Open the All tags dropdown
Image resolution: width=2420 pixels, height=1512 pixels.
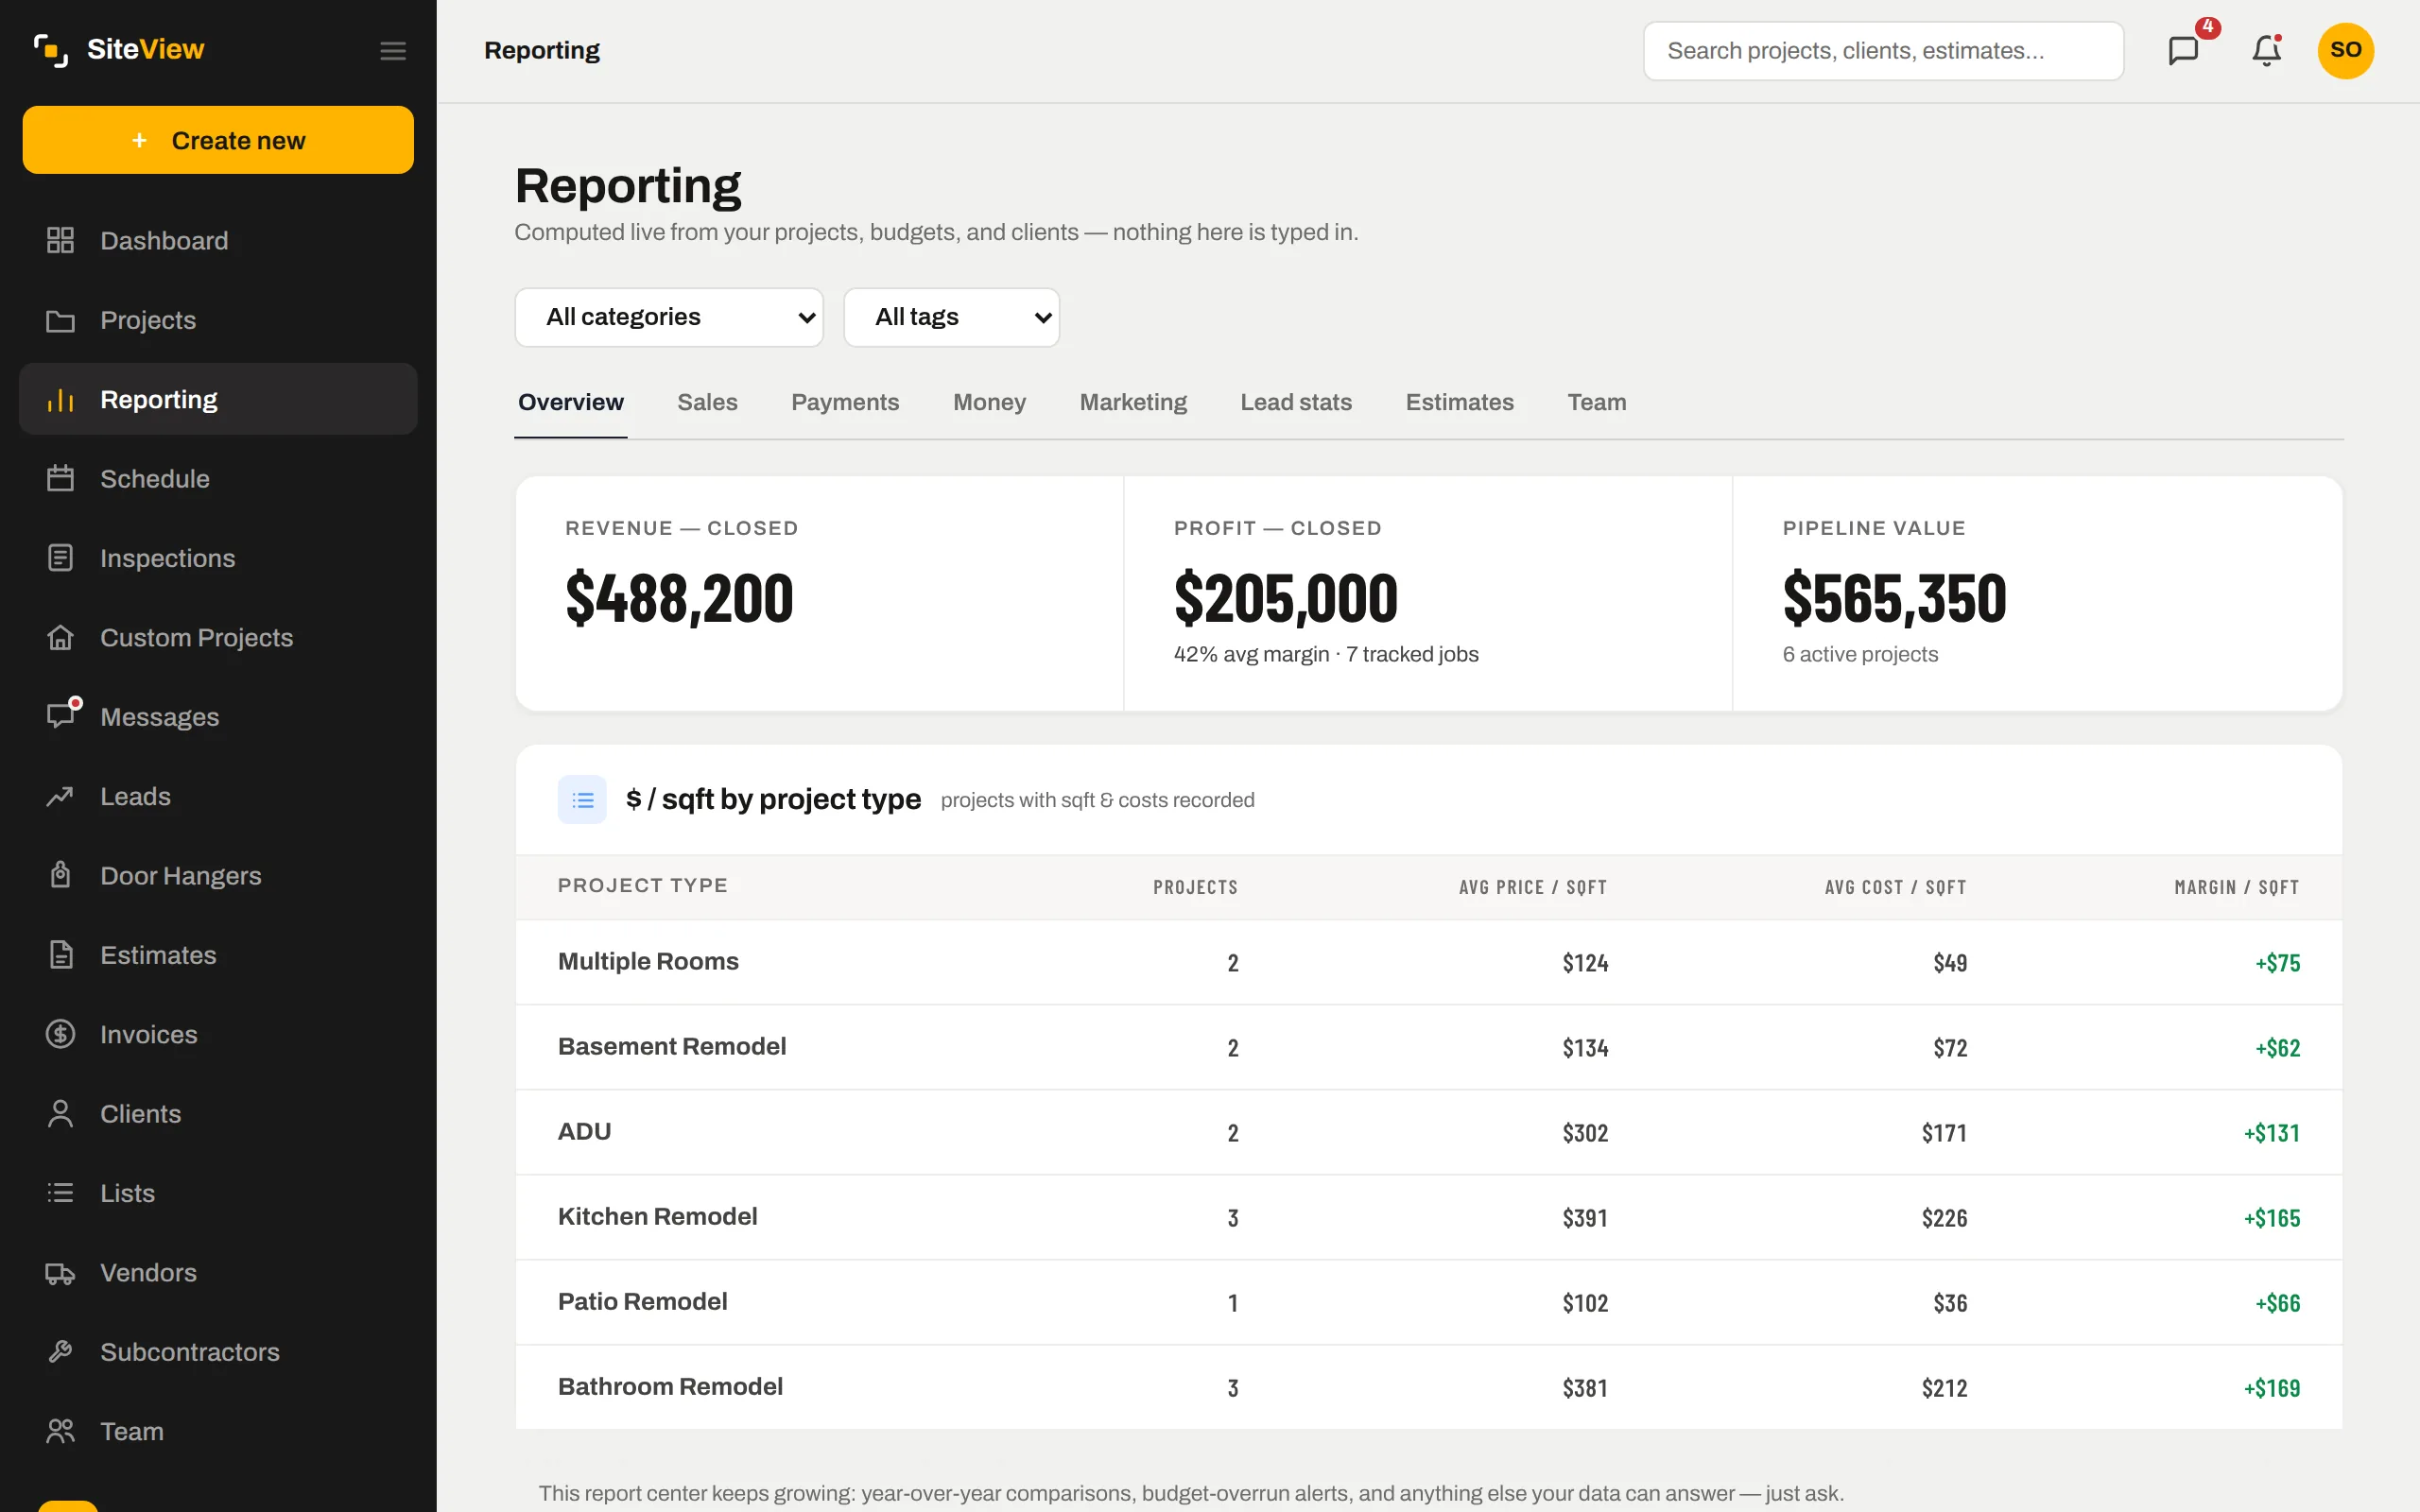952,317
